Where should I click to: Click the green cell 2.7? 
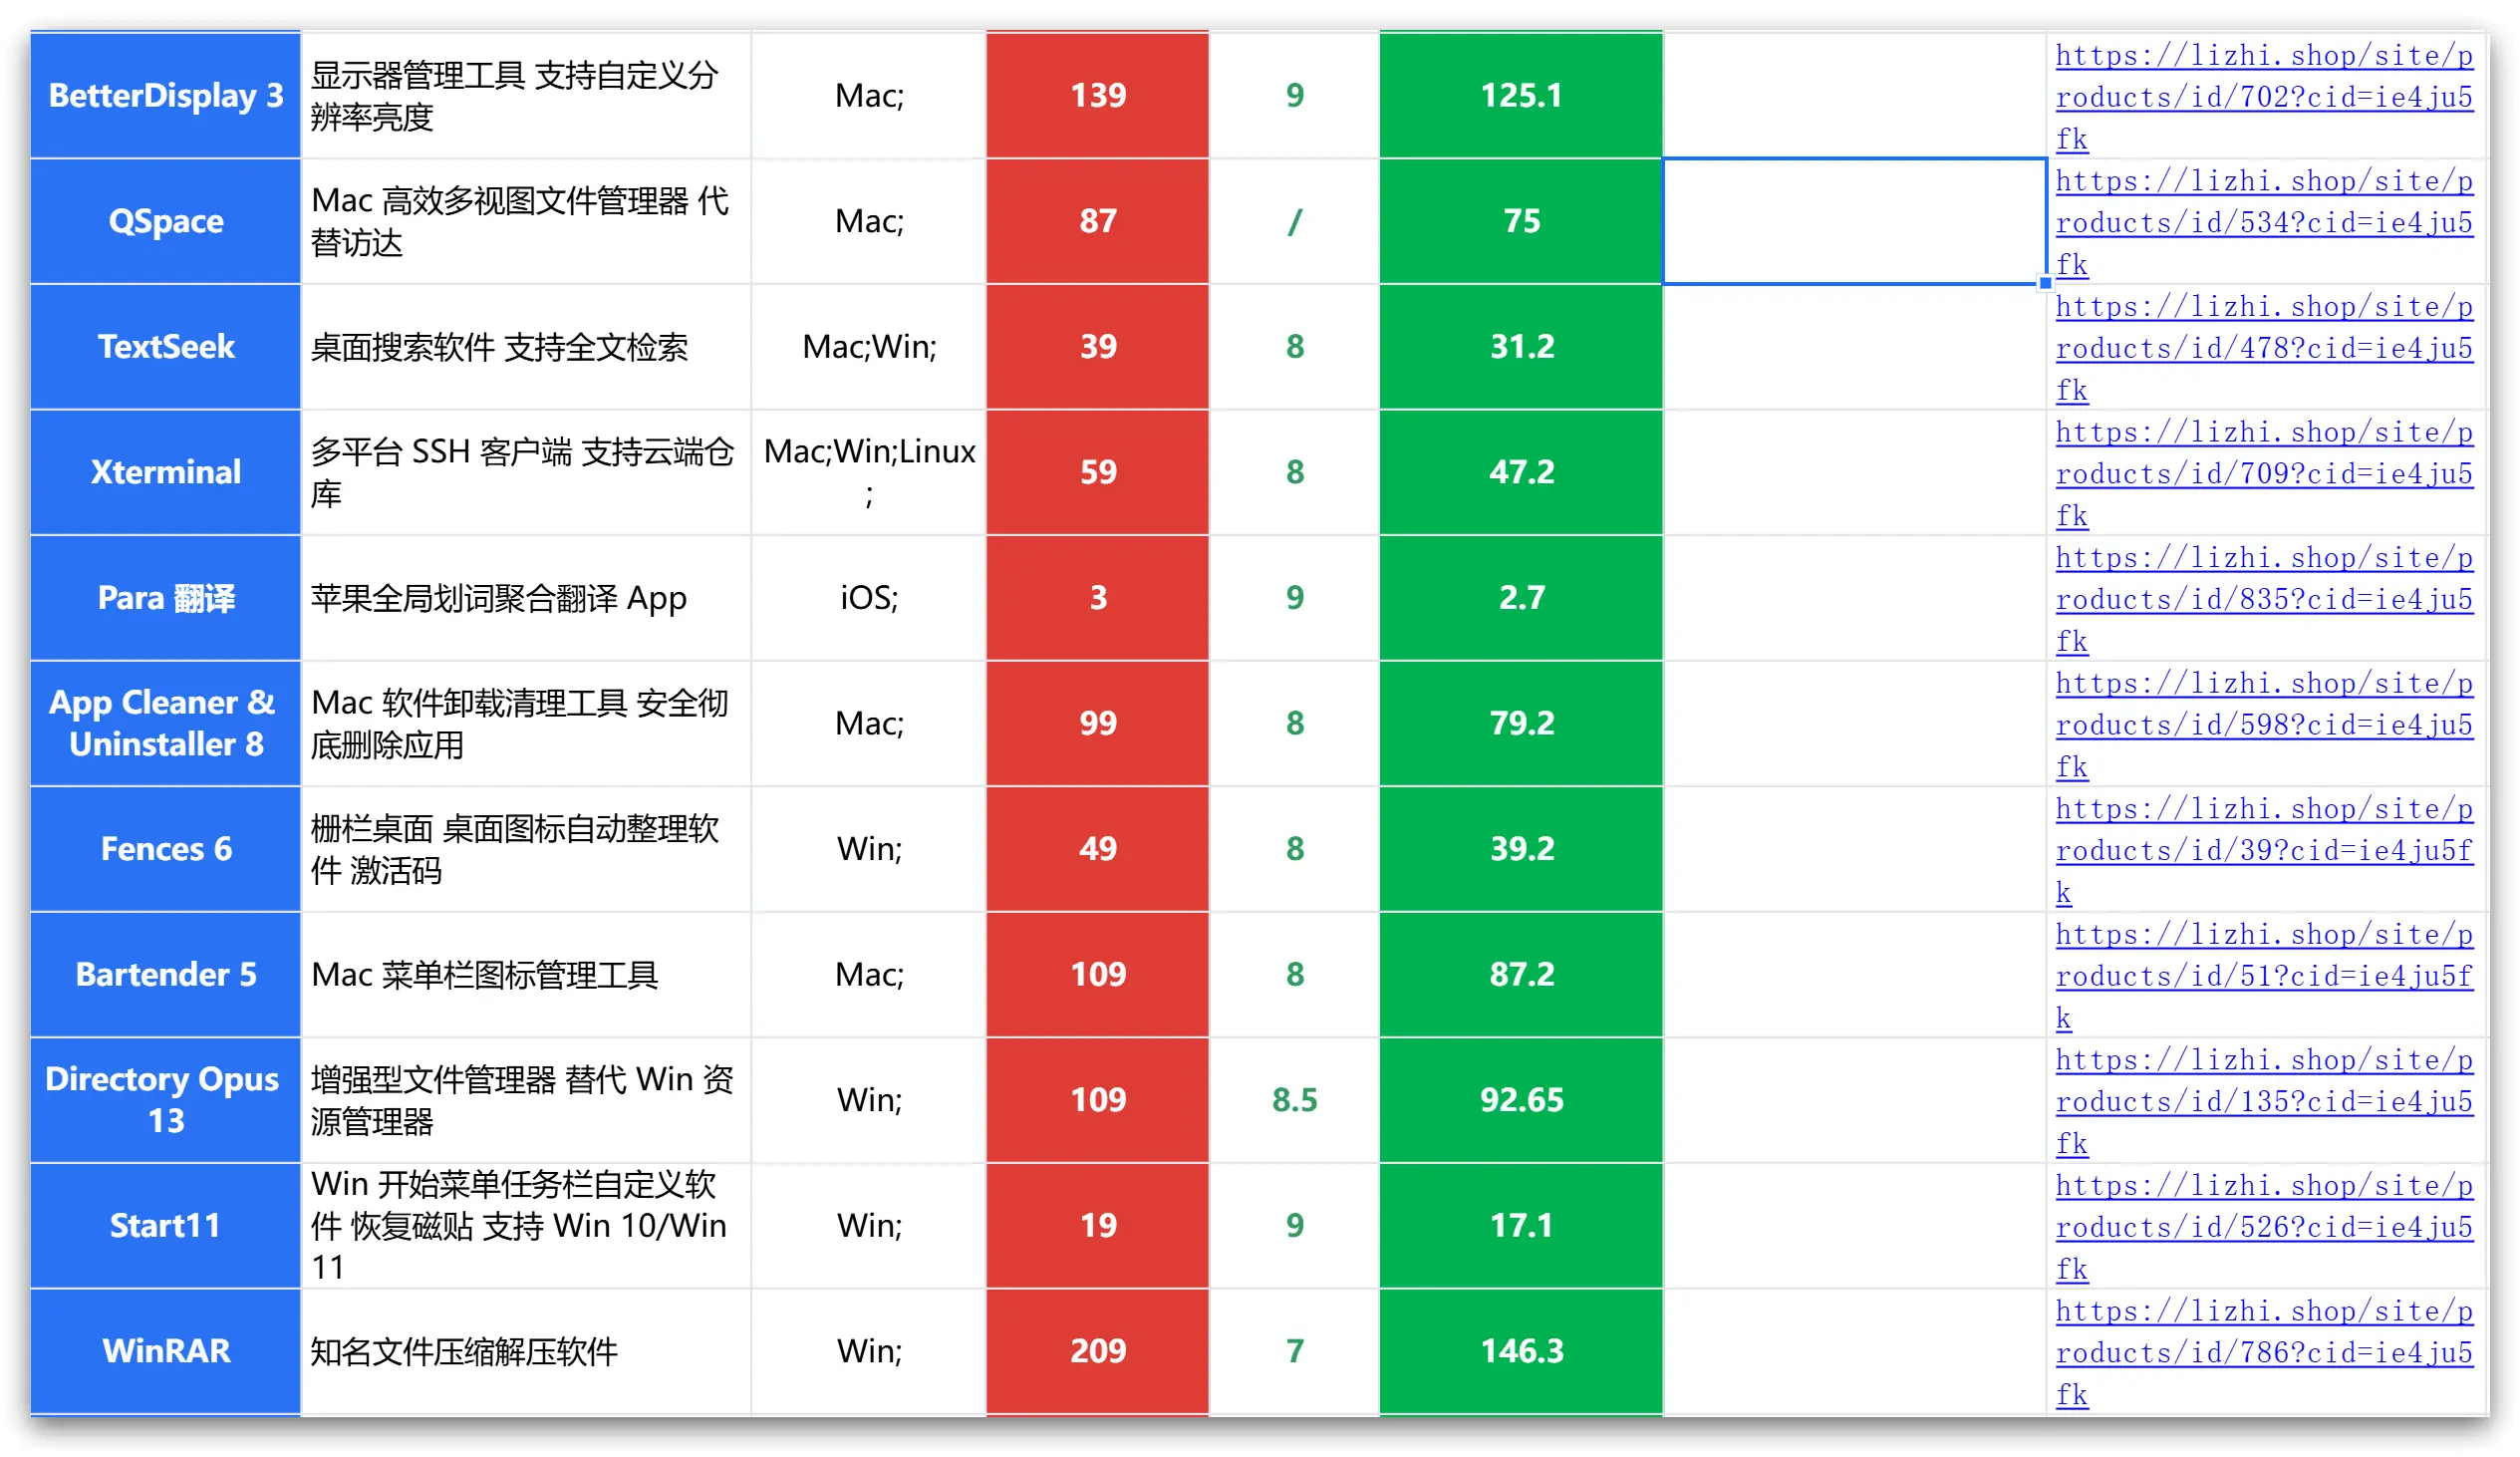point(1521,598)
